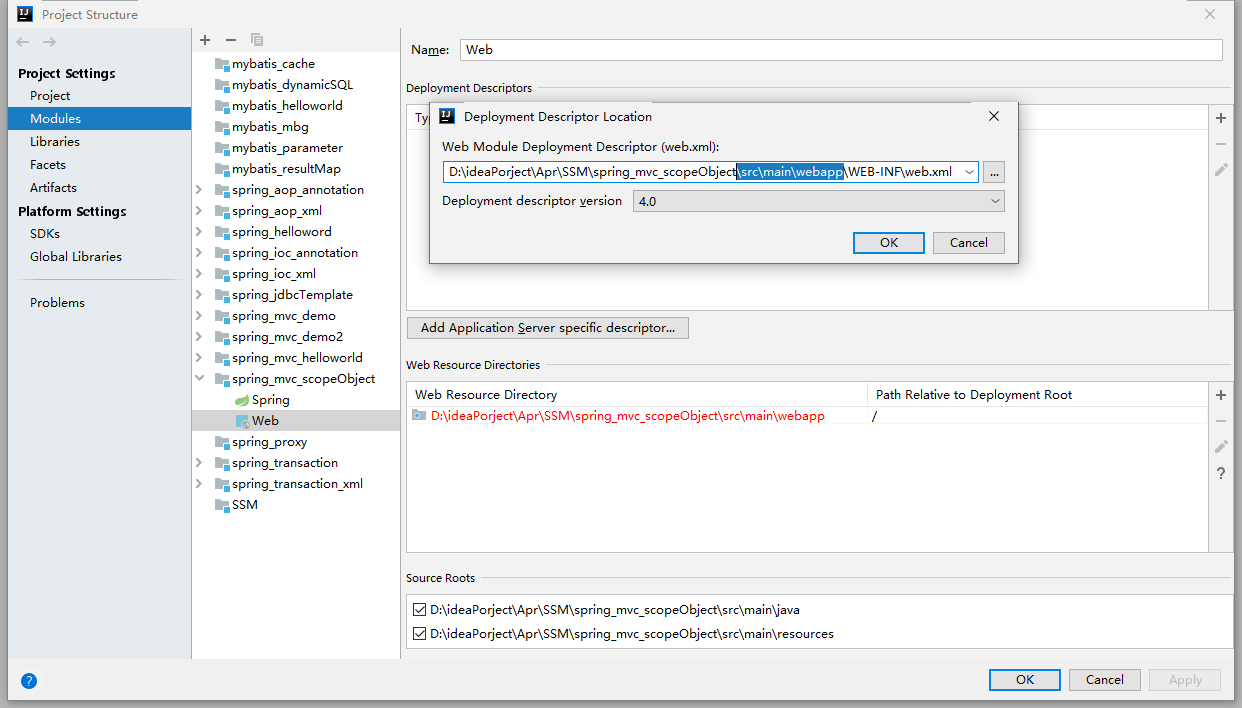Select the mybatis_mbg module

(x=270, y=127)
